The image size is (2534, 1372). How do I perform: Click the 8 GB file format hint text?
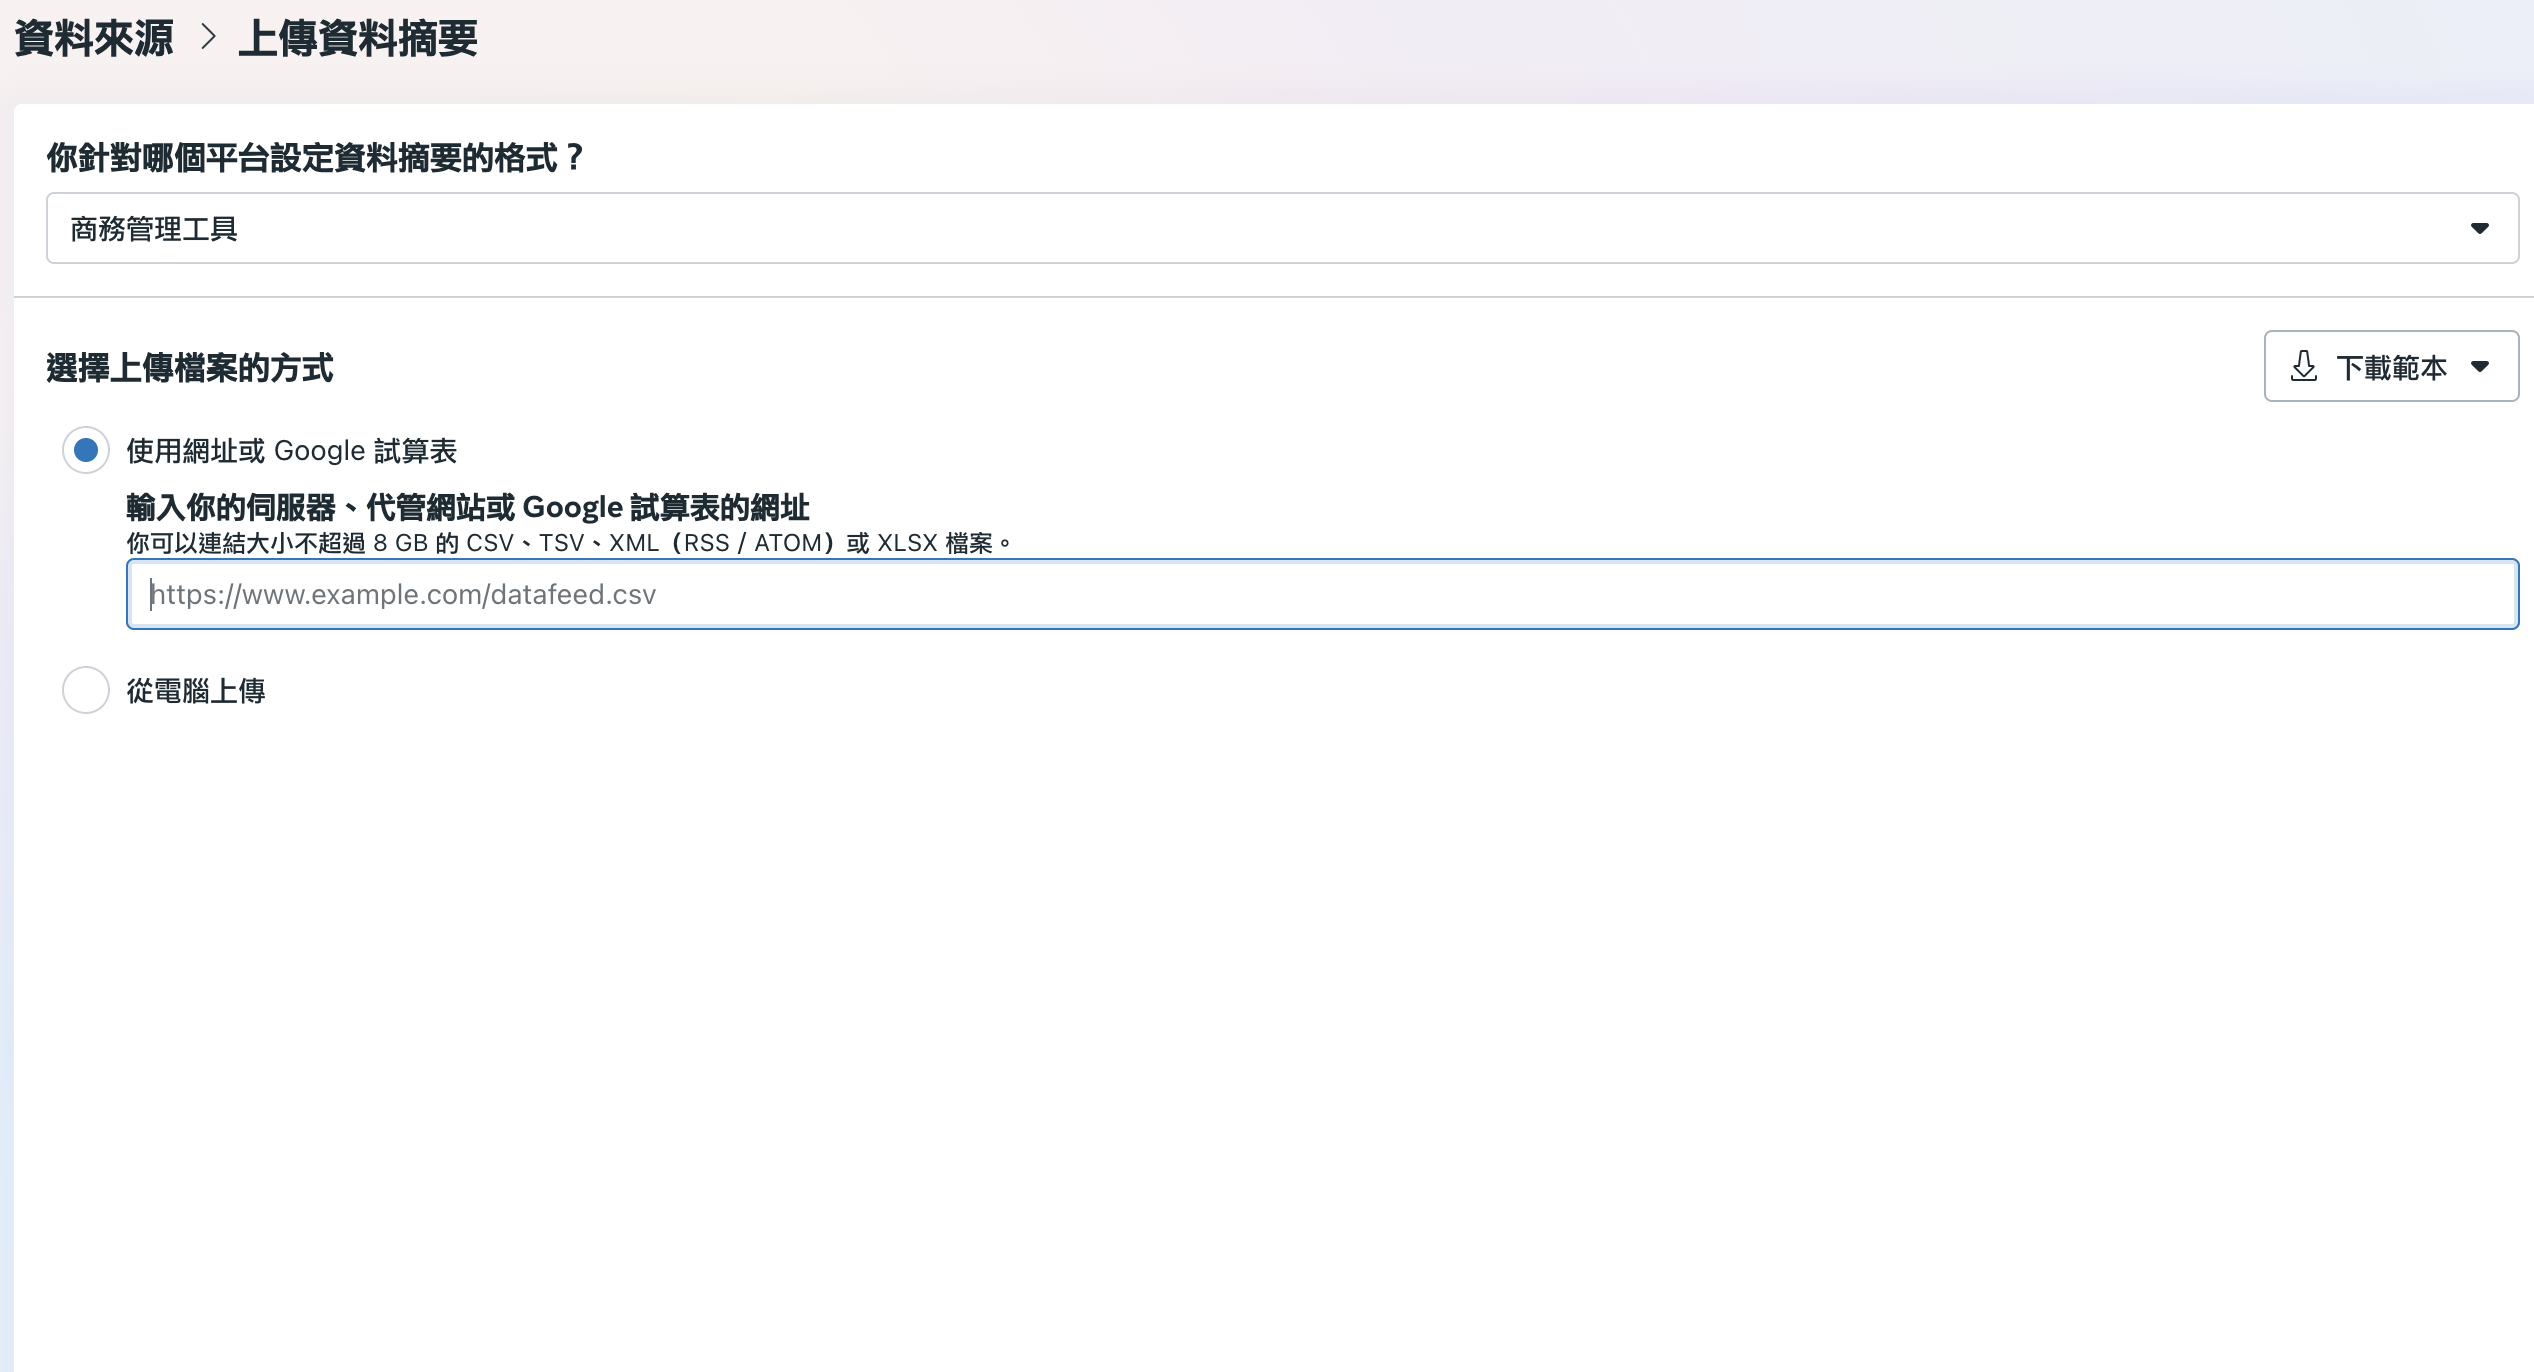pyautogui.click(x=568, y=543)
